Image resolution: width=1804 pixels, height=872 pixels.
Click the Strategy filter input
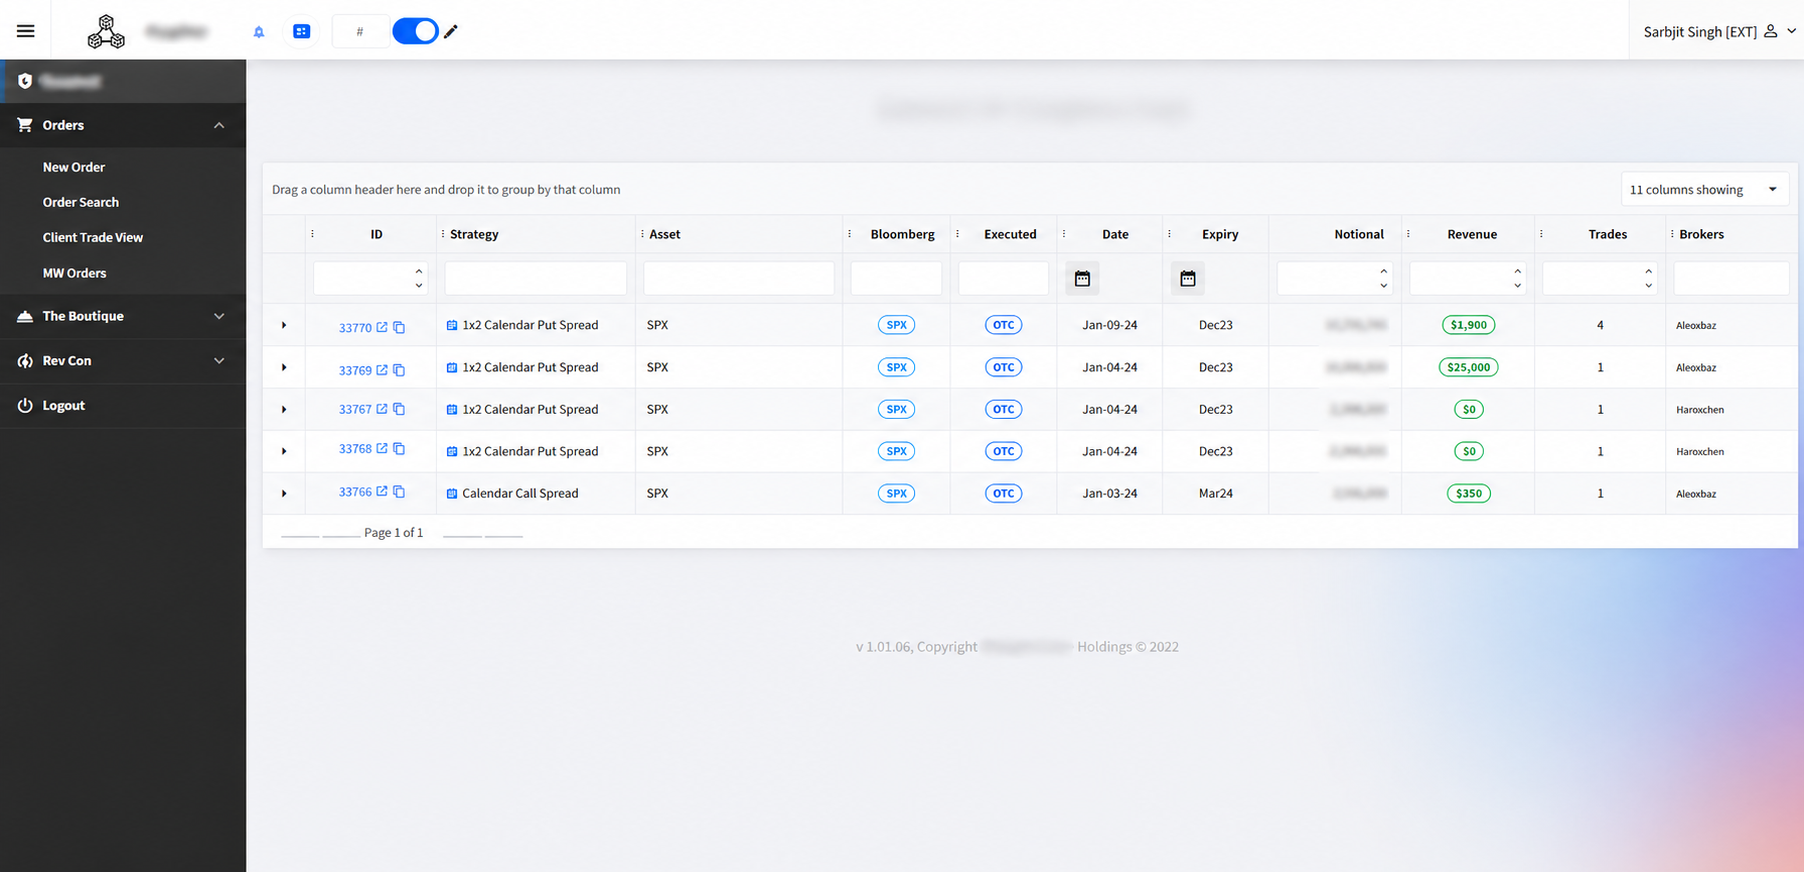pos(536,278)
